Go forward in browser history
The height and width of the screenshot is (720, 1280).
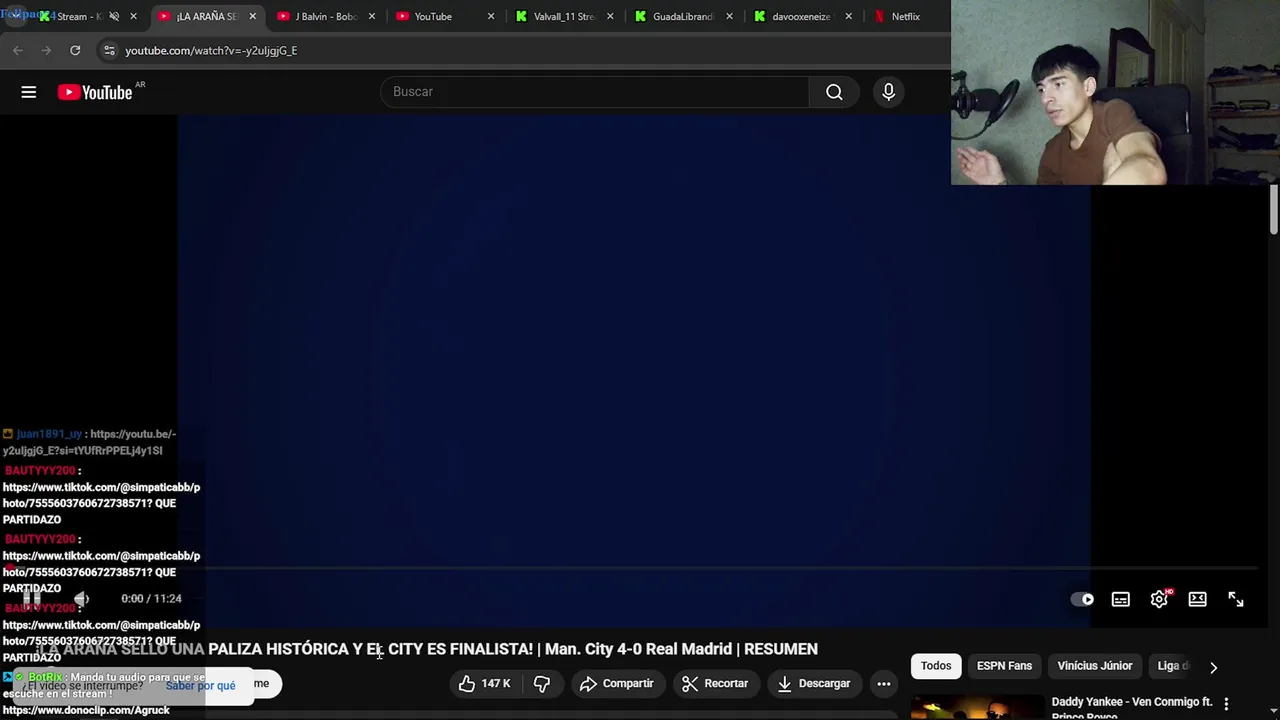[46, 50]
